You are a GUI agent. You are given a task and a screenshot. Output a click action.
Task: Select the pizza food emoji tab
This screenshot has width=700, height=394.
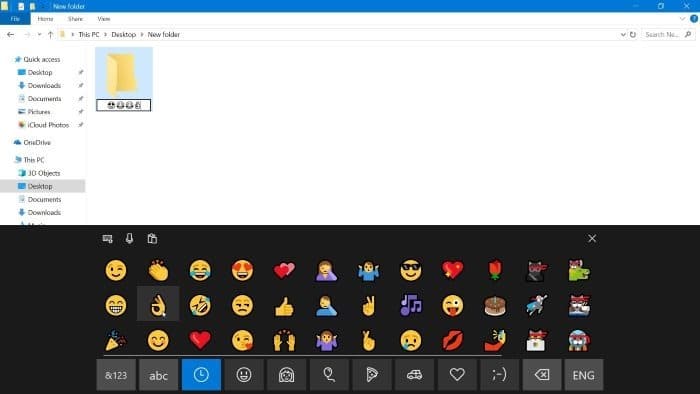pyautogui.click(x=372, y=375)
